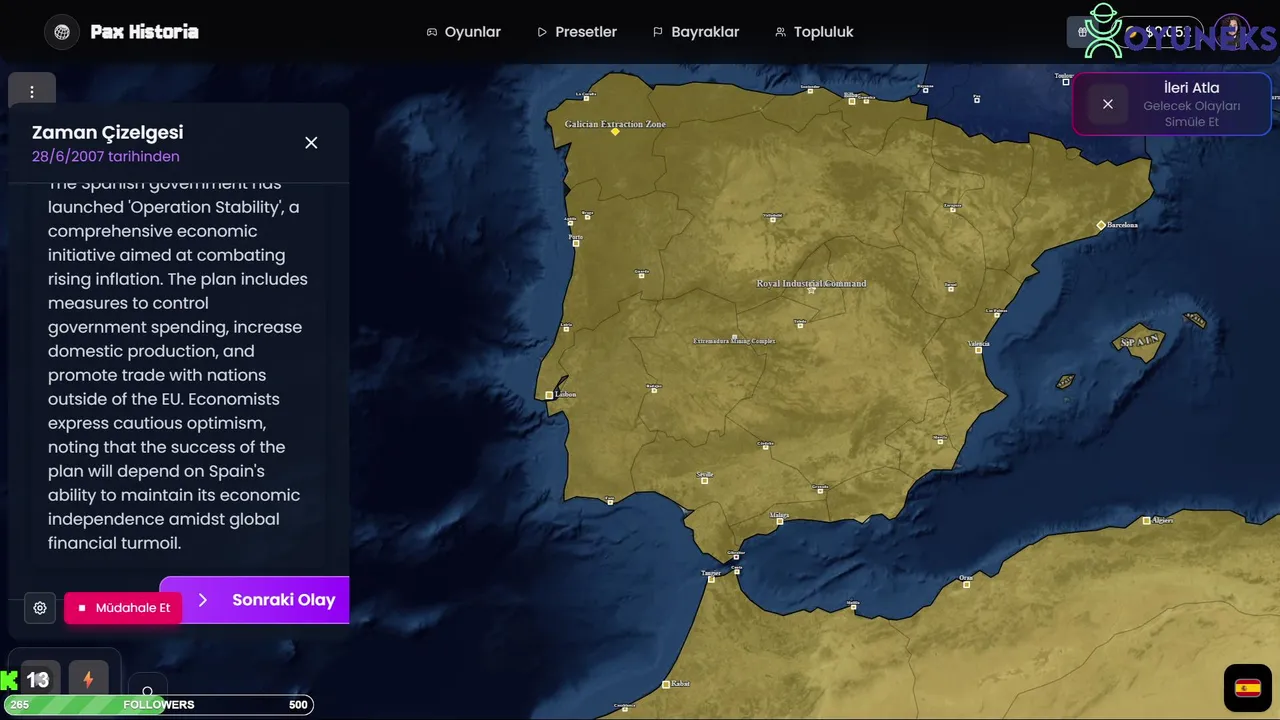Image resolution: width=1280 pixels, height=720 pixels.
Task: Select the Extremadura Mining Complex marker
Action: [734, 337]
